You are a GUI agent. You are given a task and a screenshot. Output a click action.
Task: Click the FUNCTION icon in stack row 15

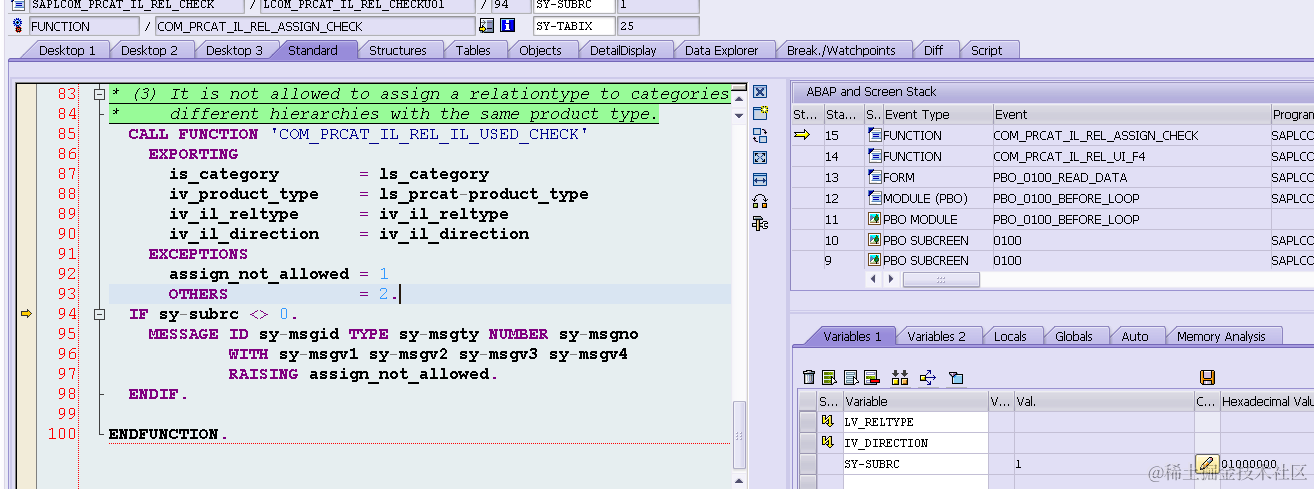tap(875, 135)
